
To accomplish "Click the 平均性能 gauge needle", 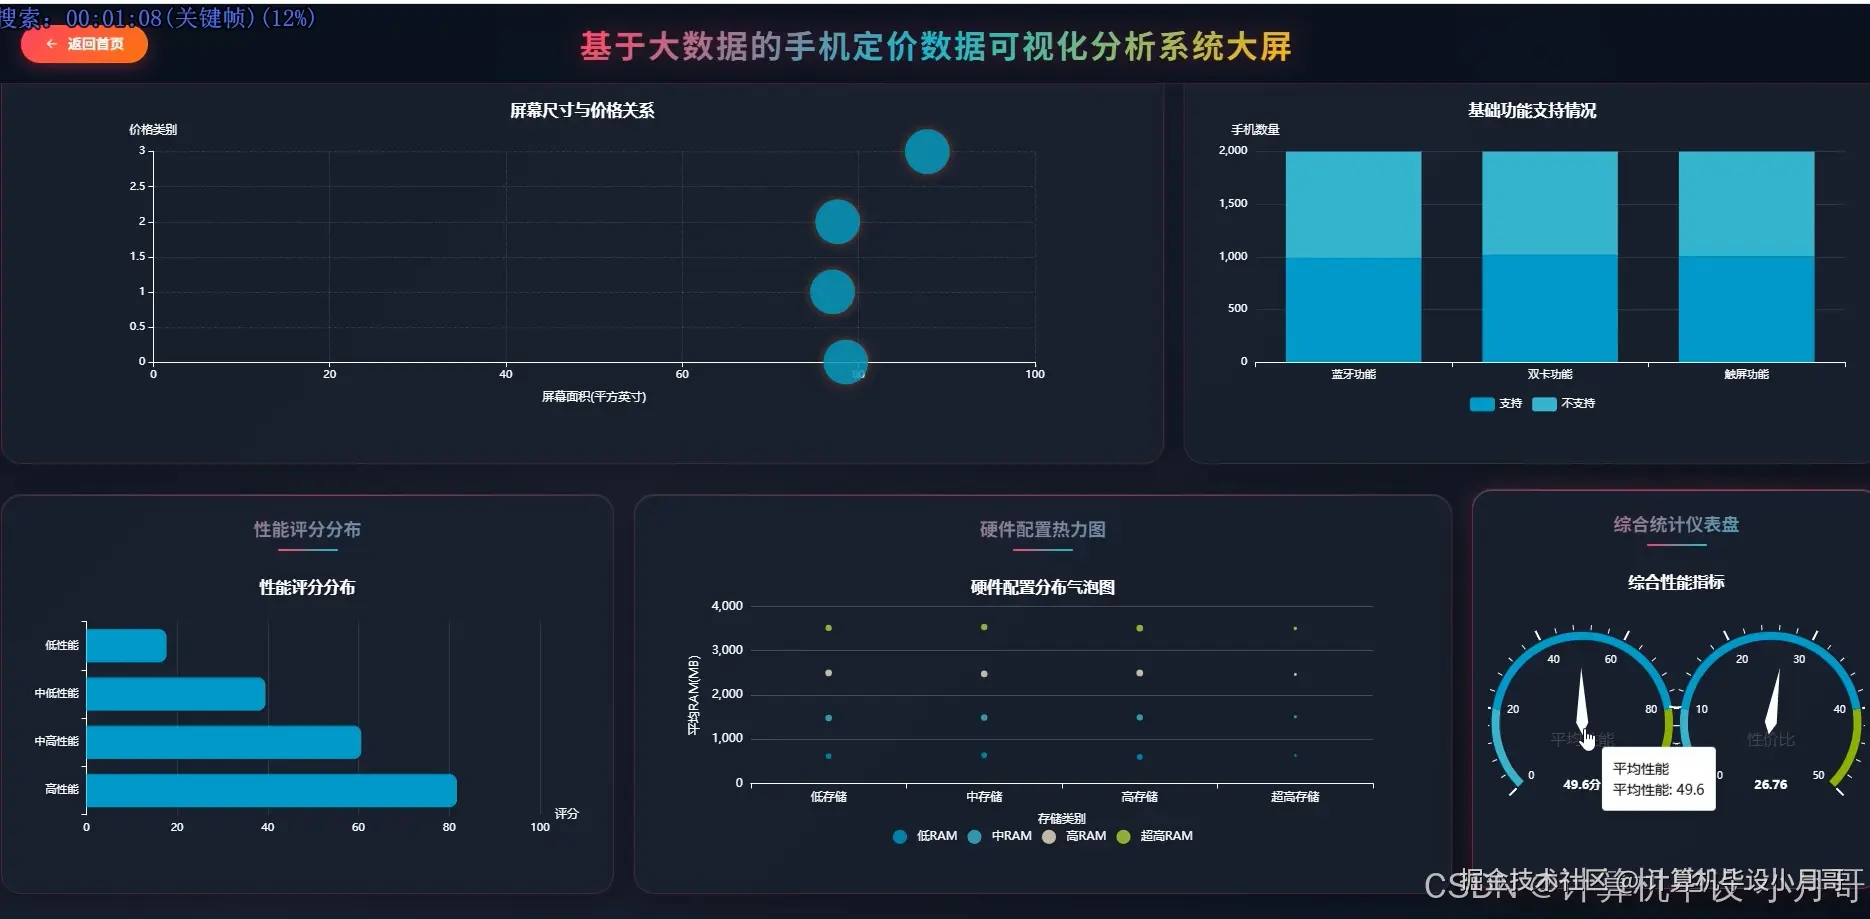I will [1581, 700].
